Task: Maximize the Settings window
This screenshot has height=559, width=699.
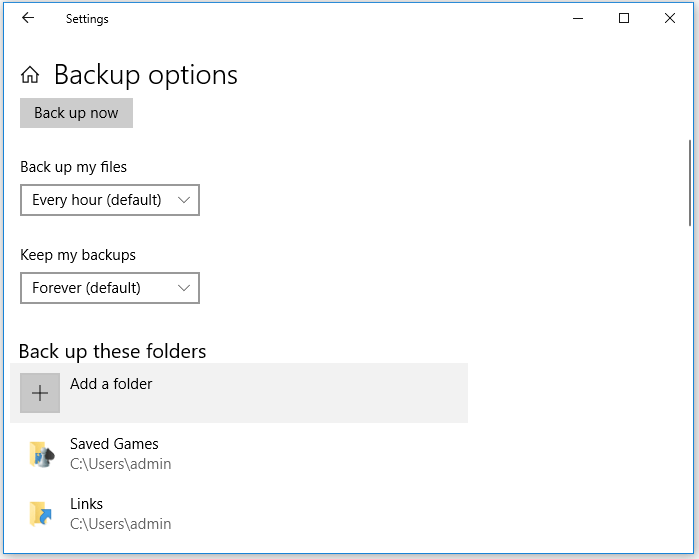Action: 624,18
